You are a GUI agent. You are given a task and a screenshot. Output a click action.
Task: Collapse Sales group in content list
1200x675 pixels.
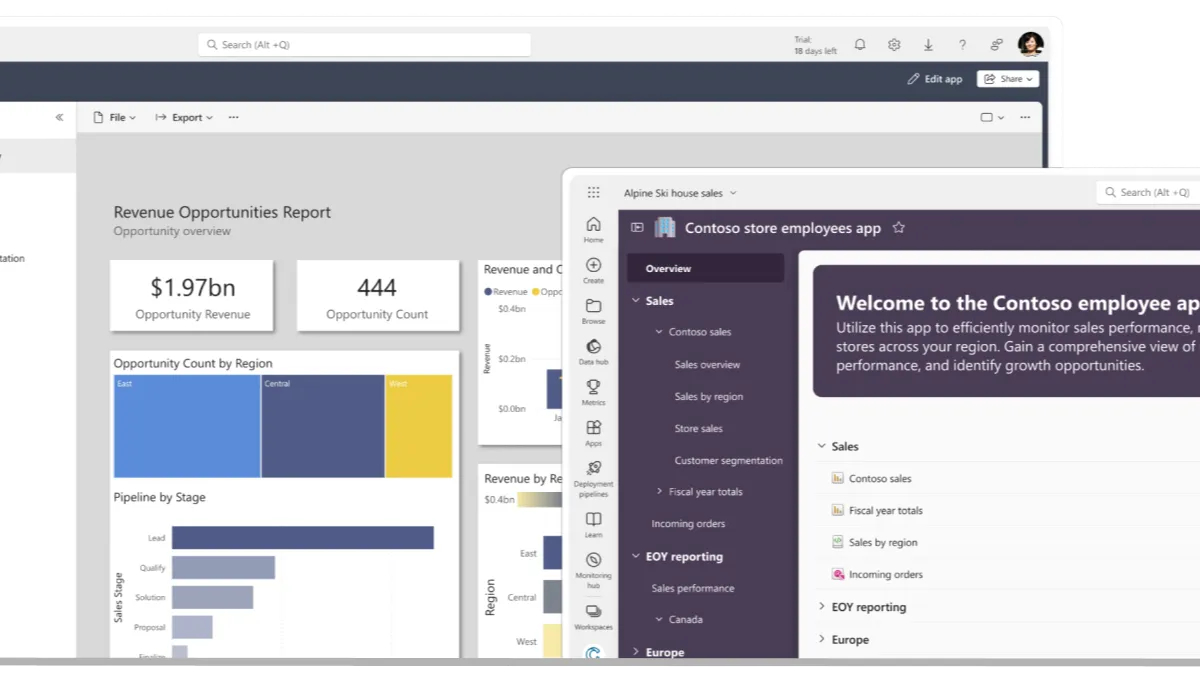click(x=821, y=447)
